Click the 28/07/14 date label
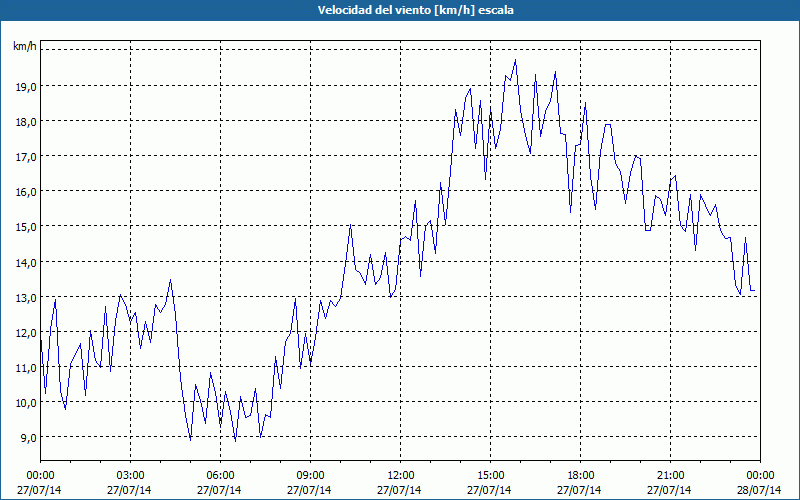 pyautogui.click(x=759, y=490)
